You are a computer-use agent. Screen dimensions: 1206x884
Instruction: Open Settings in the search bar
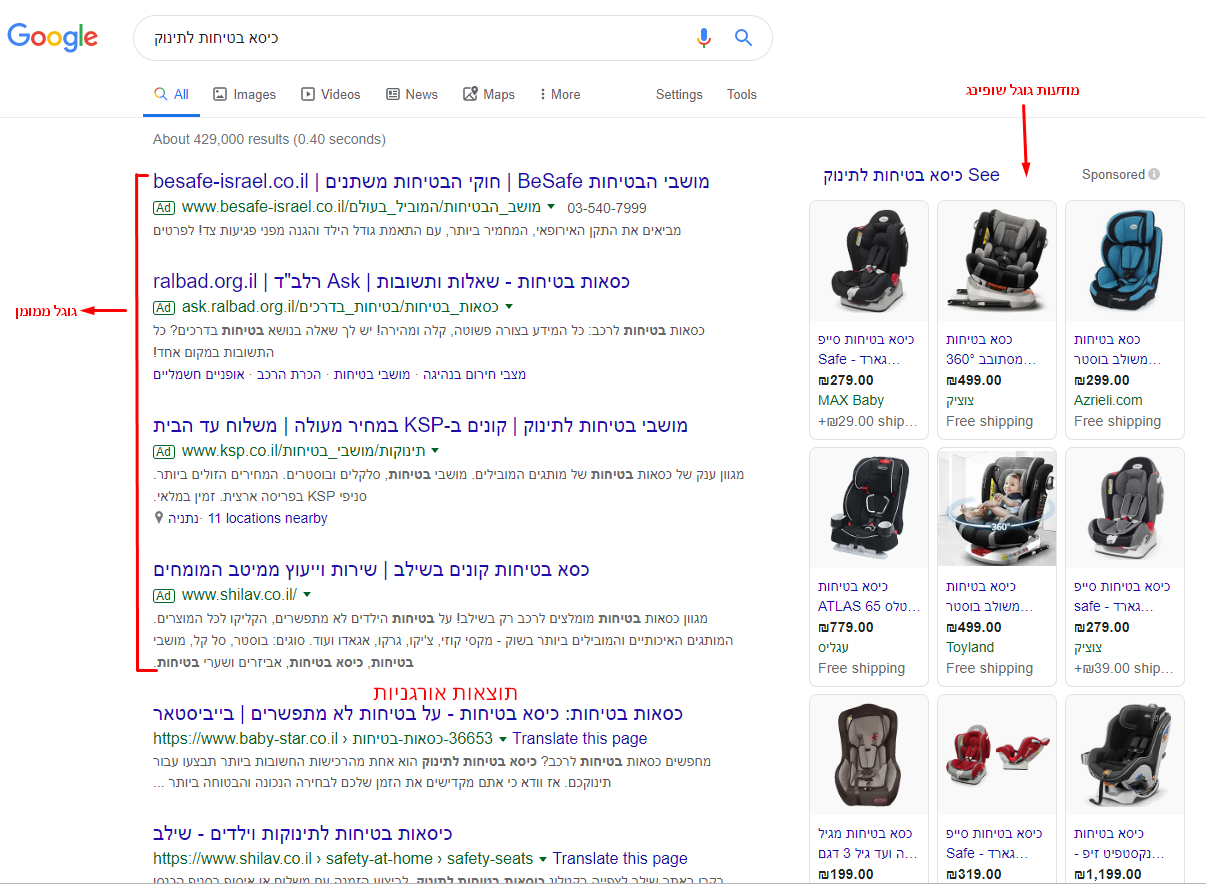pos(679,94)
